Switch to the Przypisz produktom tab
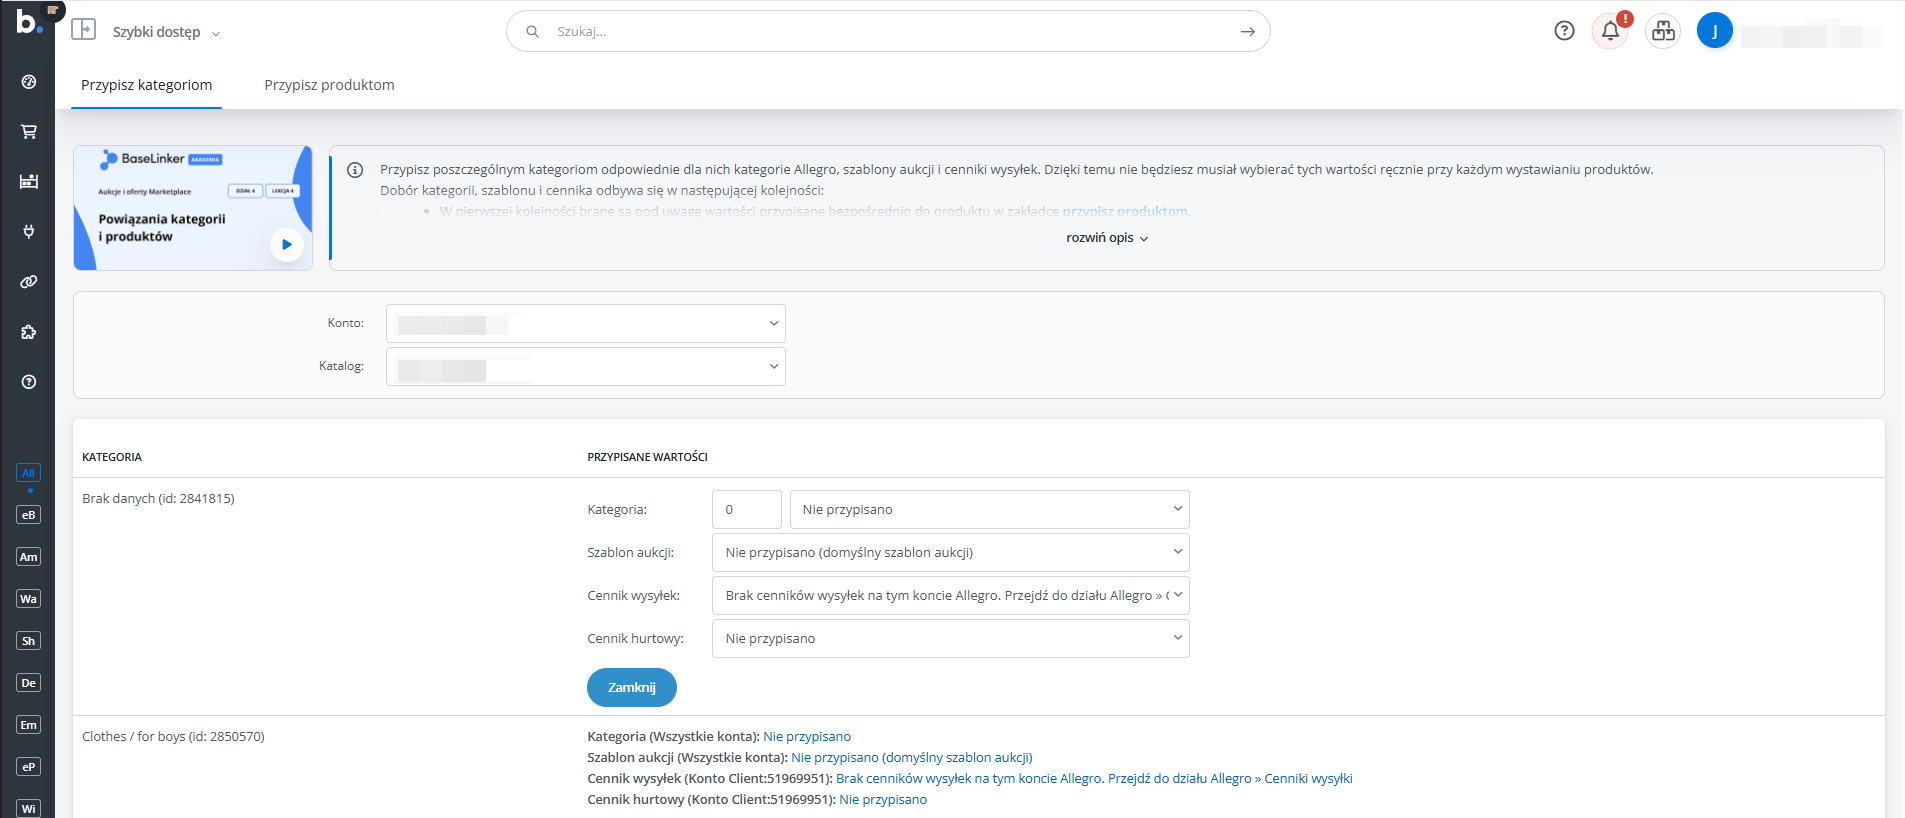The width and height of the screenshot is (1905, 818). [329, 85]
